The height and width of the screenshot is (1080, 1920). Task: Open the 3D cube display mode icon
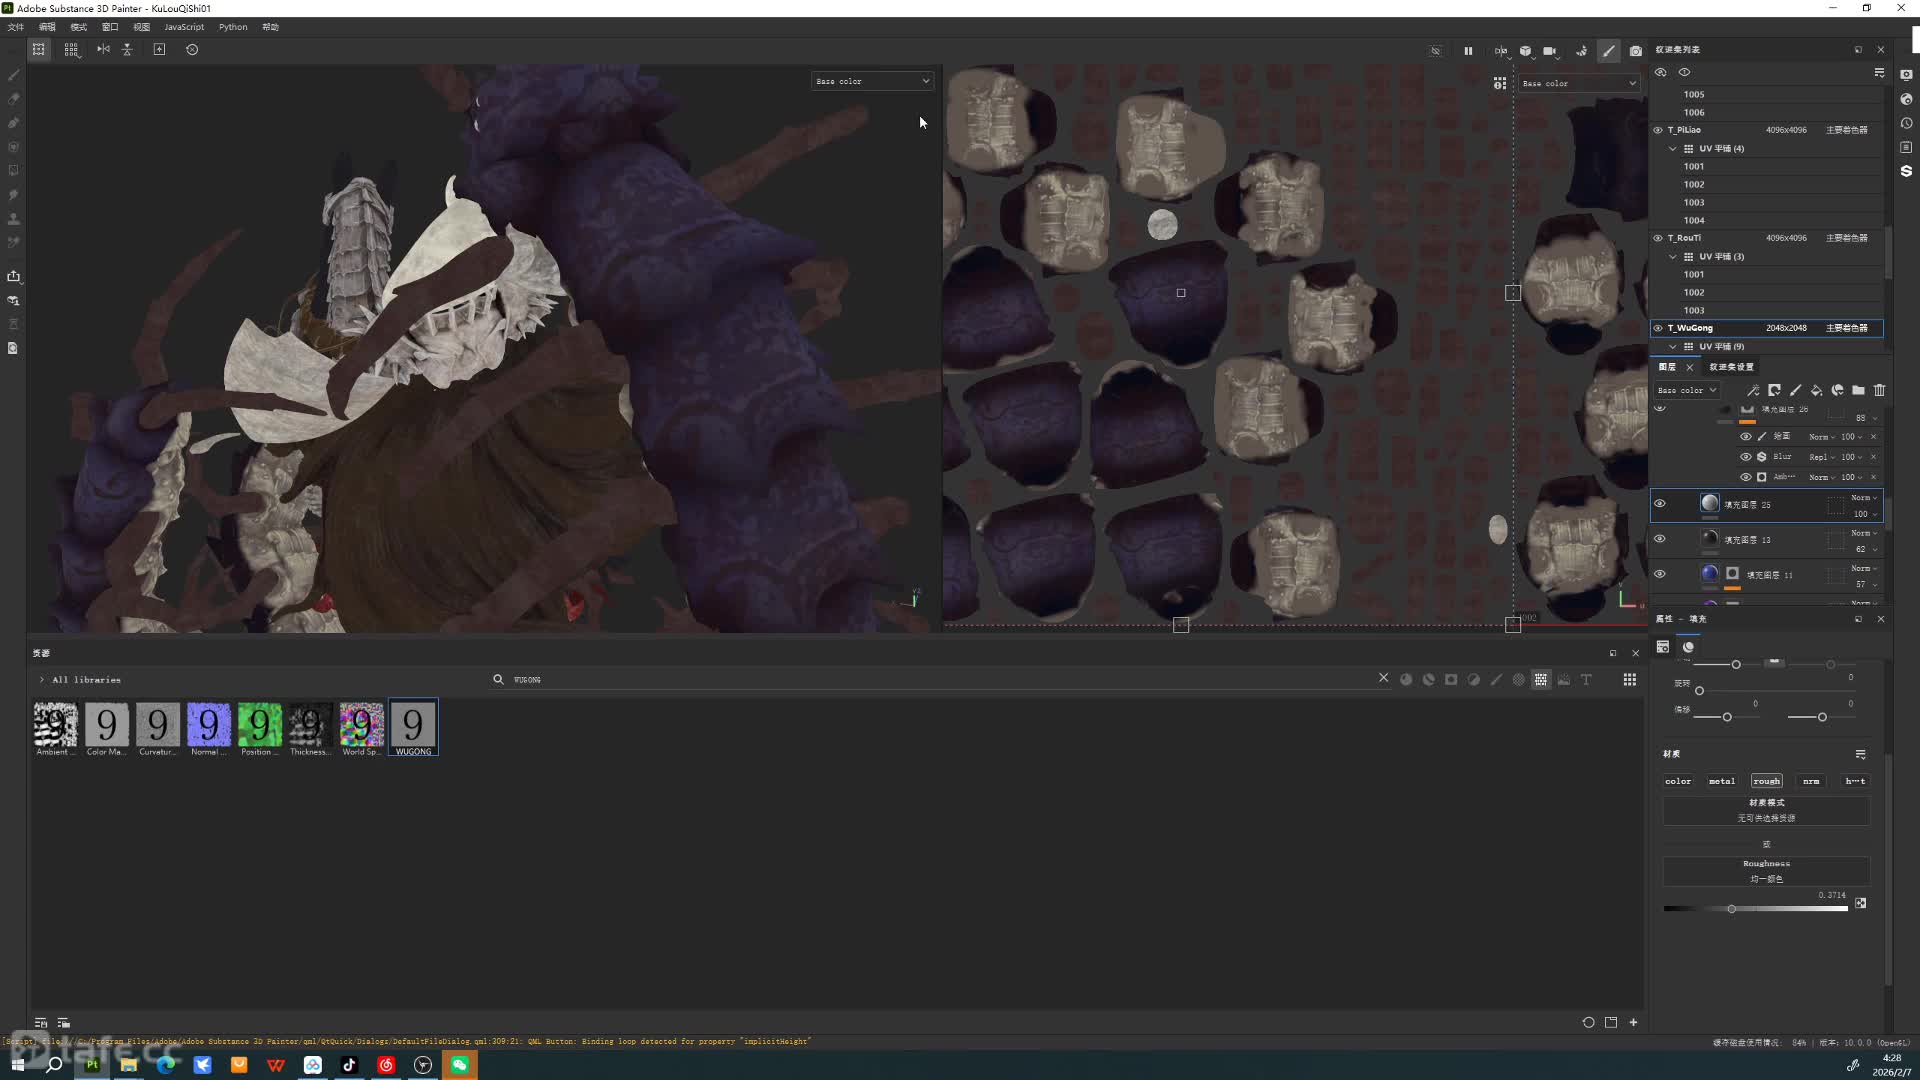[x=1525, y=51]
